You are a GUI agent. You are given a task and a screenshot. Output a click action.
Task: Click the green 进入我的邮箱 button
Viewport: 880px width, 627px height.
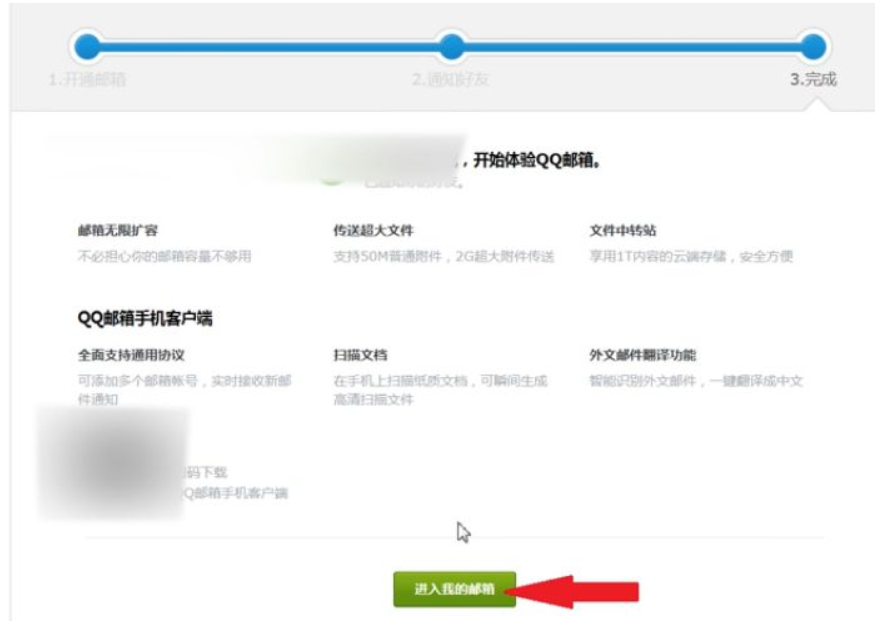pyautogui.click(x=454, y=589)
